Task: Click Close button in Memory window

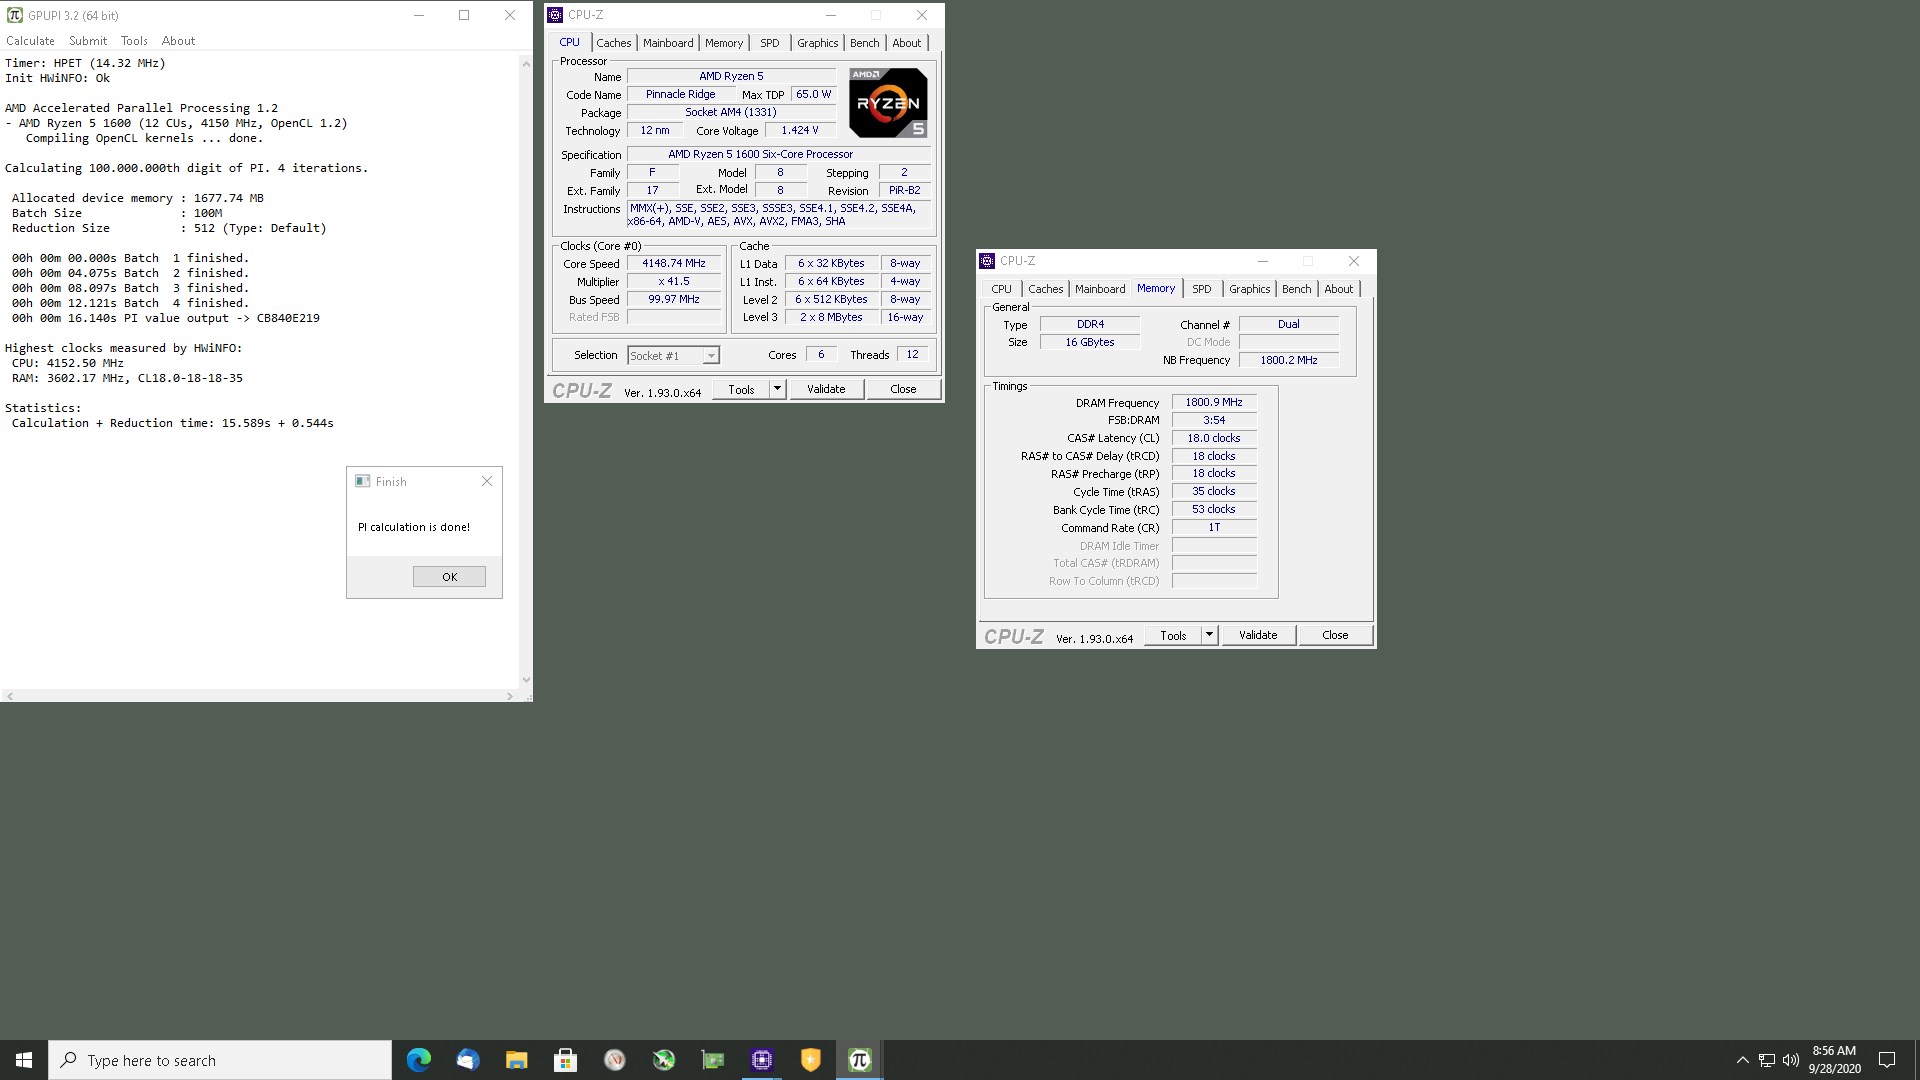Action: point(1335,635)
